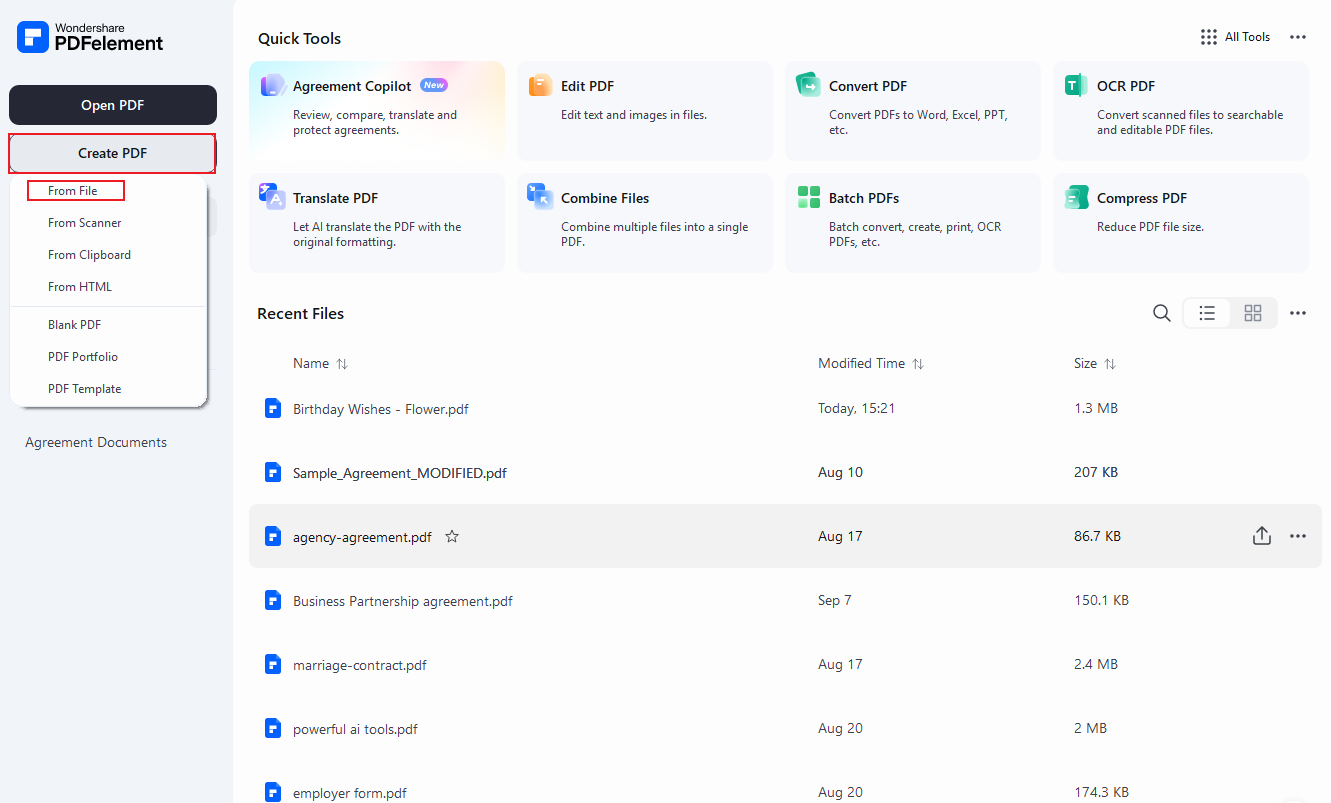The image size is (1331, 803).
Task: Open the OCR PDF card
Action: click(1181, 111)
